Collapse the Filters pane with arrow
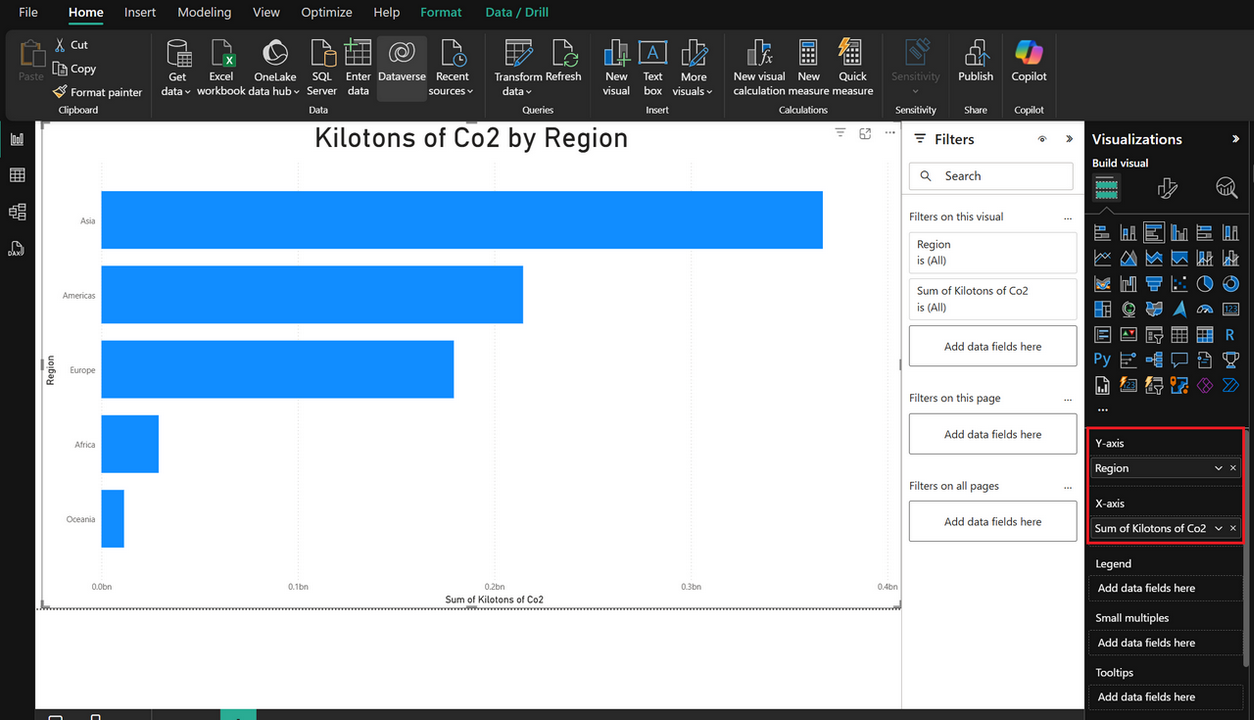Screen dimensions: 1254x720 pos(1069,139)
